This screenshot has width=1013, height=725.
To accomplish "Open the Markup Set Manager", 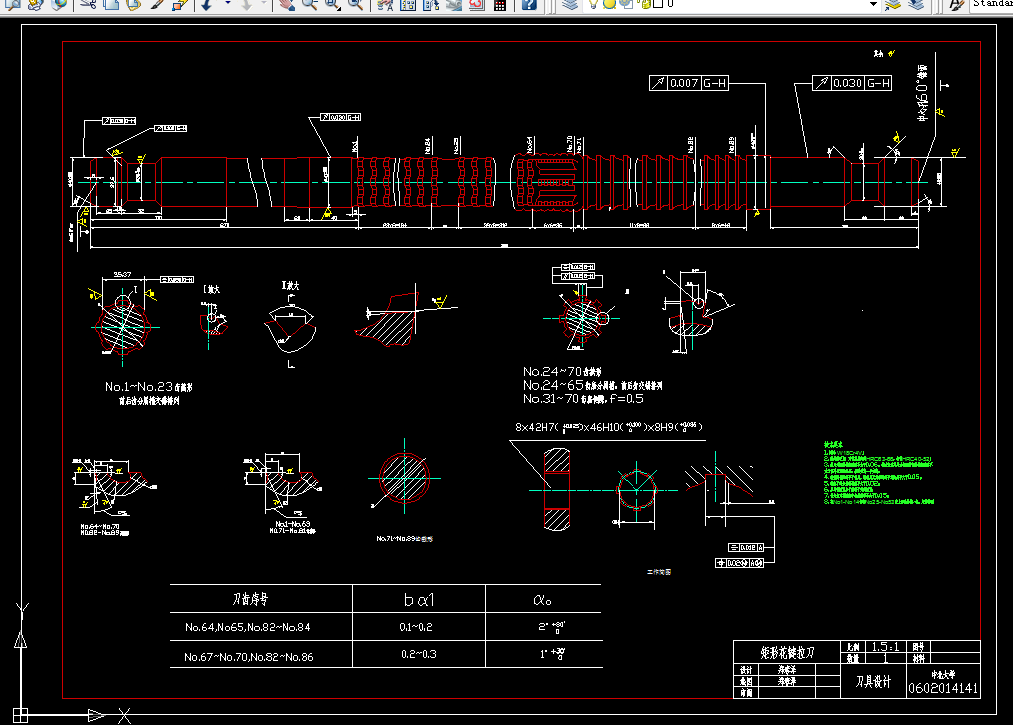I will point(477,4).
